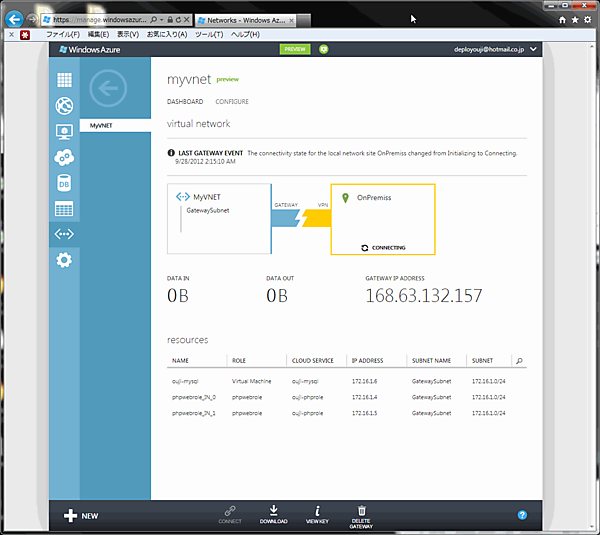Open the browser Tools gear icon

tap(588, 20)
